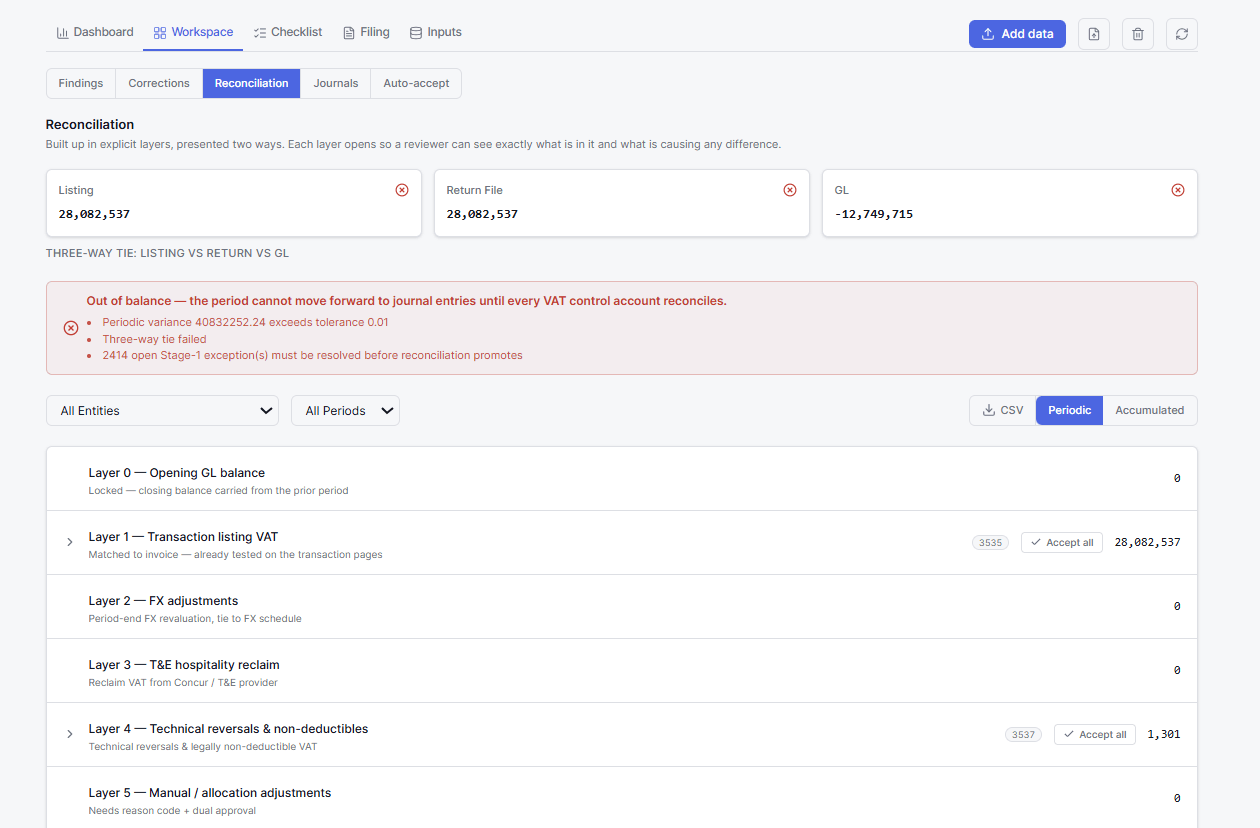
Task: Click the red error icon on GL card
Action: pos(1178,190)
